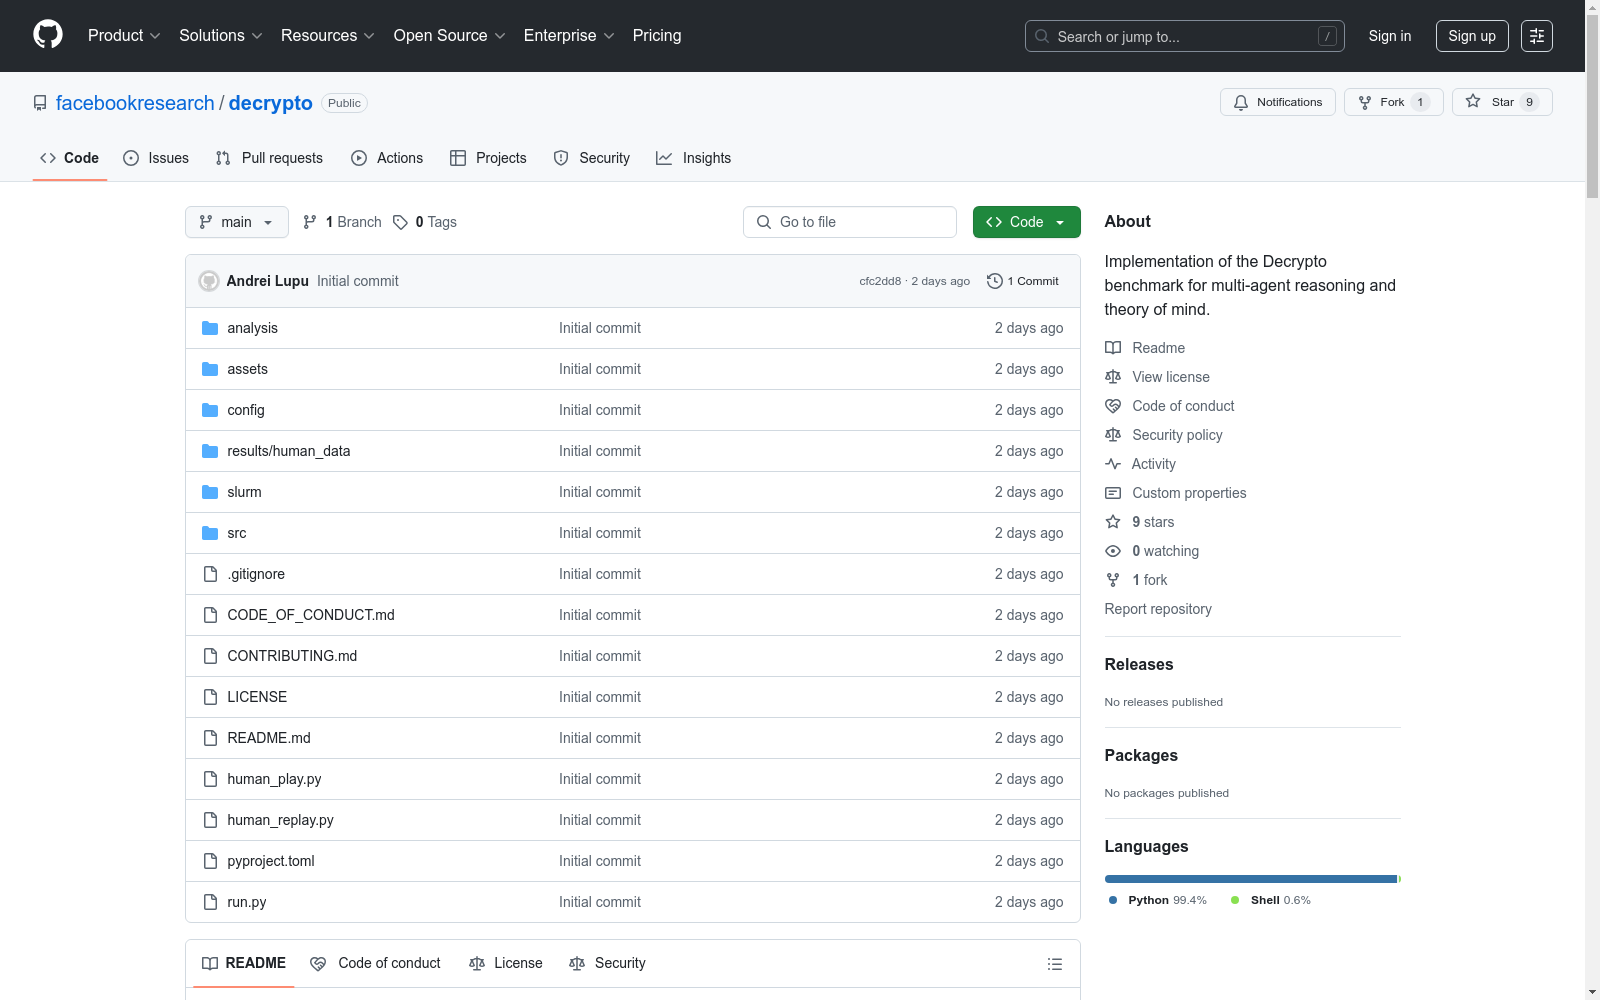Image resolution: width=1600 pixels, height=1000 pixels.
Task: Click the folder icon beside src
Action: click(x=210, y=533)
